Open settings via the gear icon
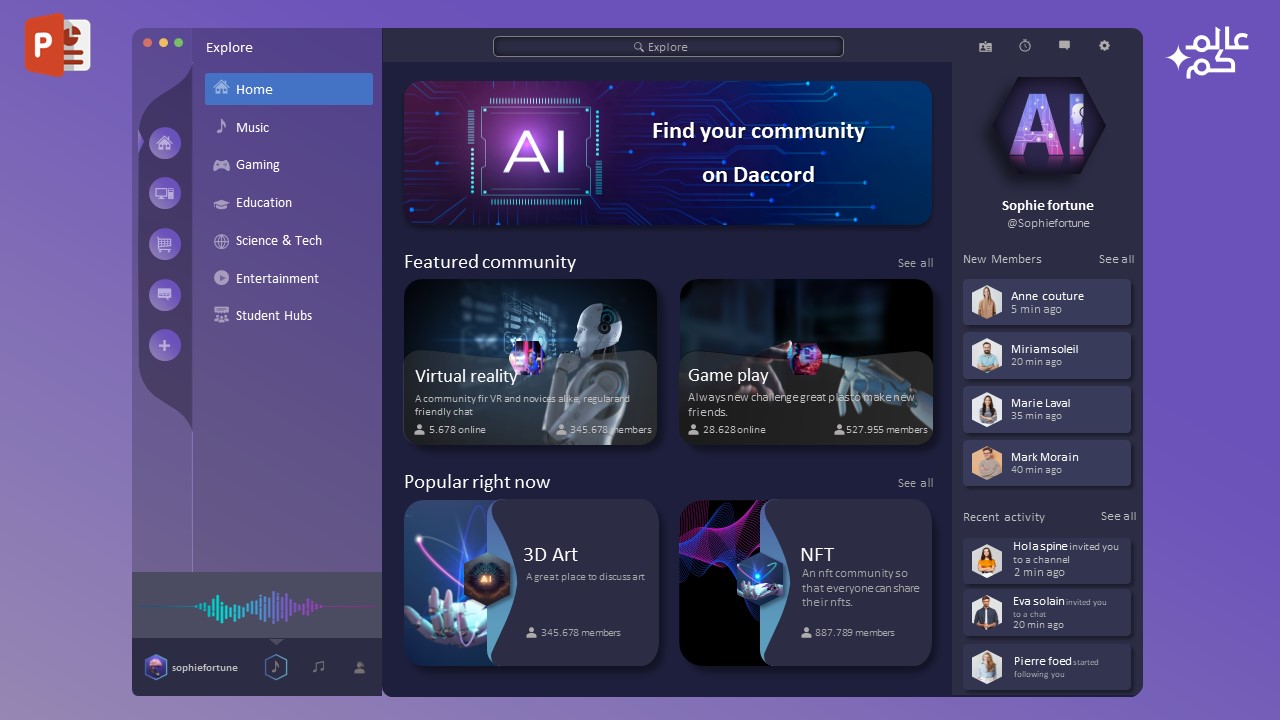1280x720 pixels. point(1104,46)
